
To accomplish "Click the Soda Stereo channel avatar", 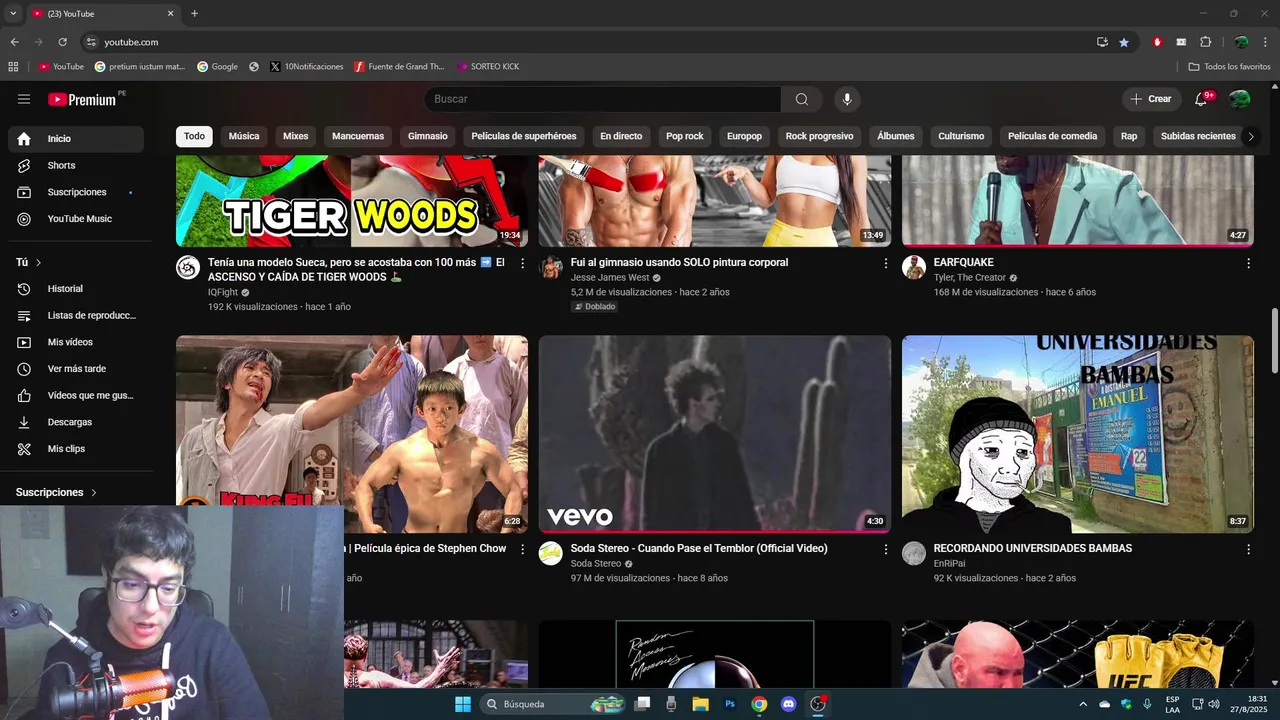I will pos(551,553).
